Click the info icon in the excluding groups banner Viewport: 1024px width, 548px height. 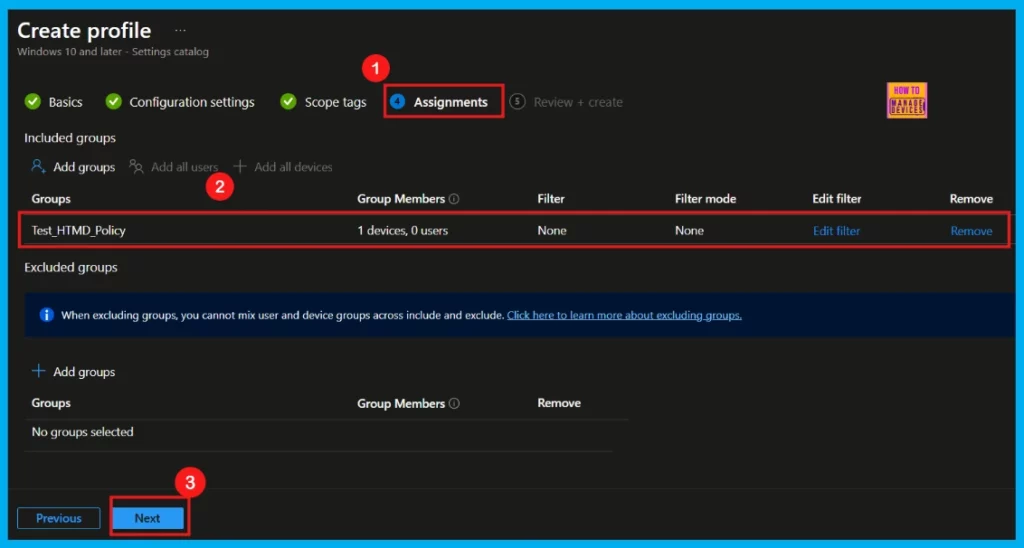(x=46, y=315)
